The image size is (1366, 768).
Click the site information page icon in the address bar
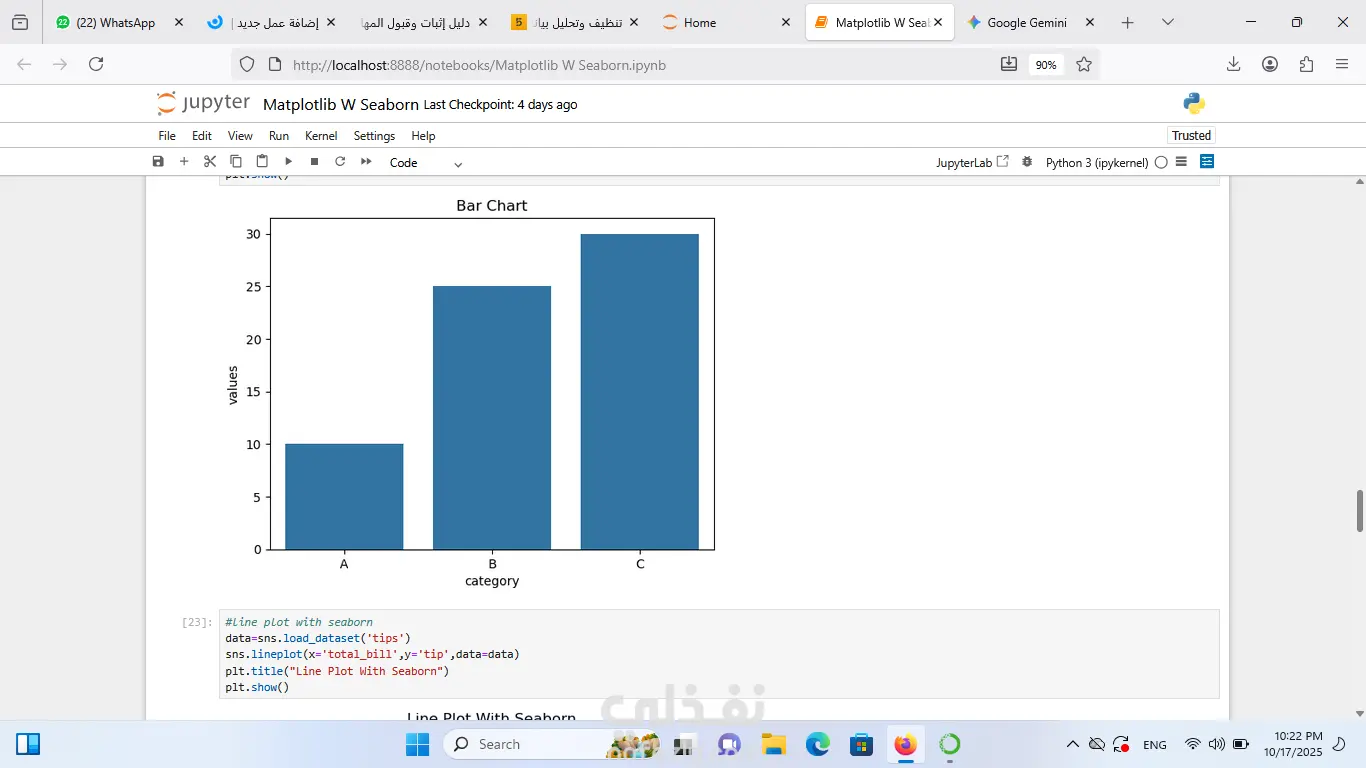click(275, 65)
